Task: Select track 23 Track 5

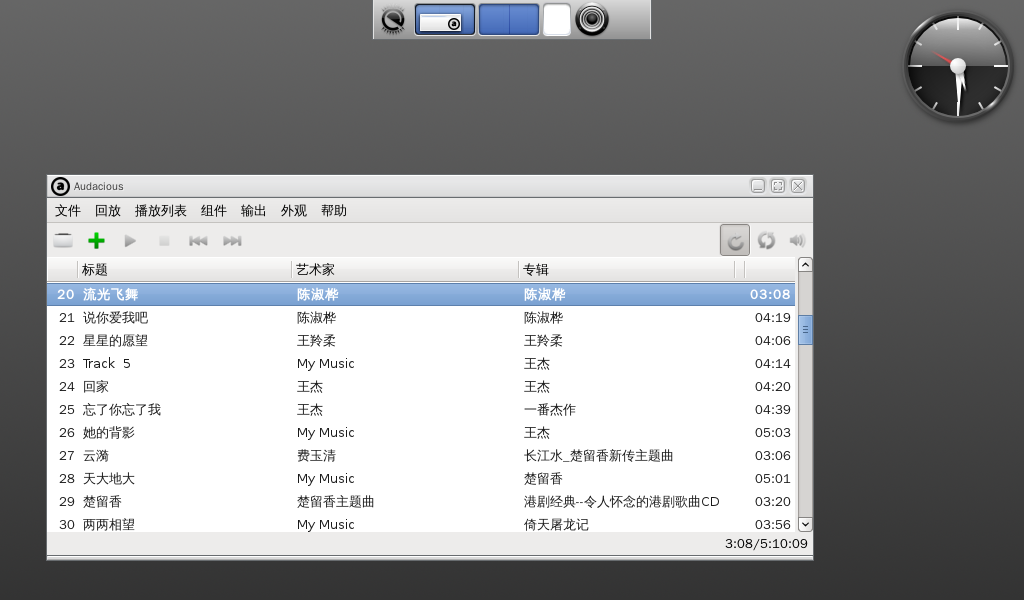Action: tap(421, 363)
